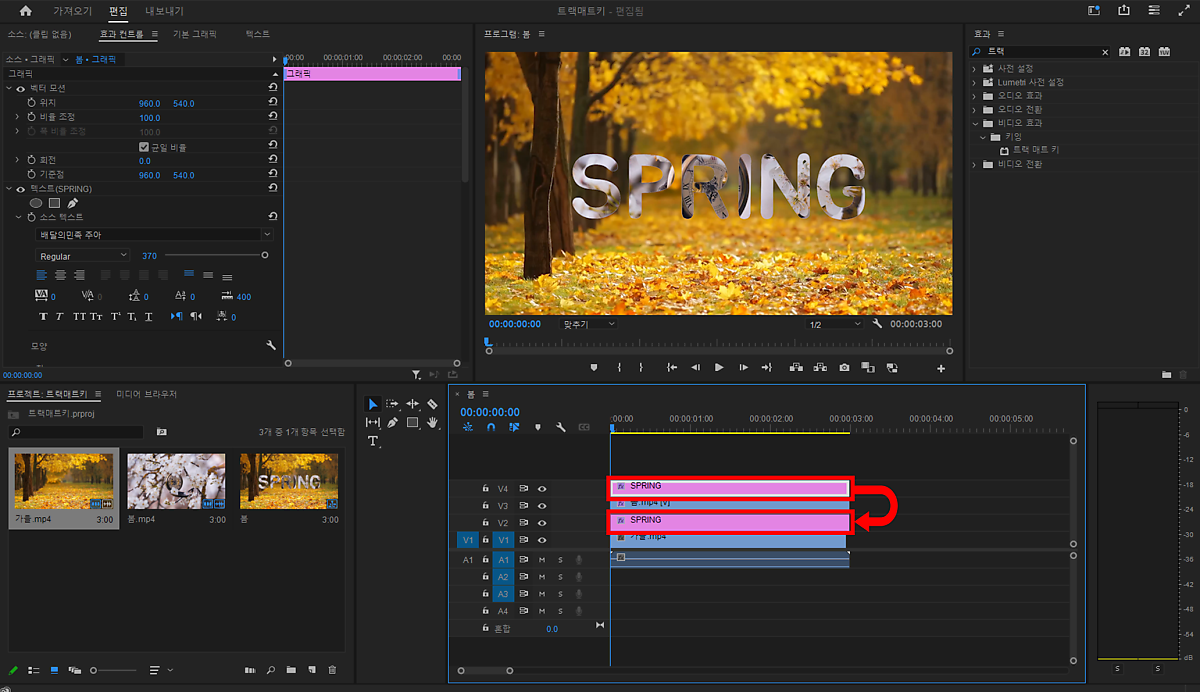Click the Export Frame camera icon
This screenshot has height=692, width=1200.
(x=844, y=368)
